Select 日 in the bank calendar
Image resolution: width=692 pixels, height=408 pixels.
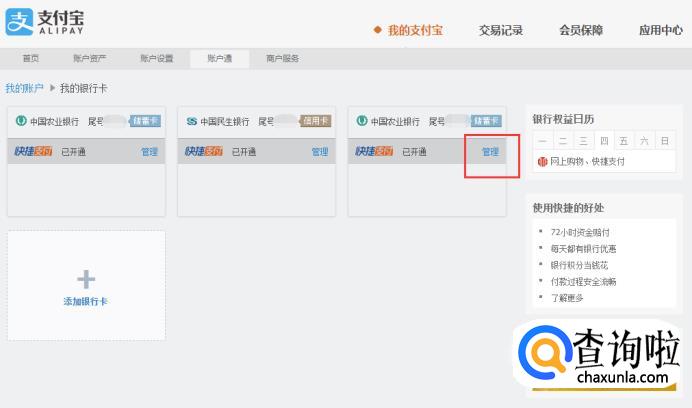(x=665, y=141)
